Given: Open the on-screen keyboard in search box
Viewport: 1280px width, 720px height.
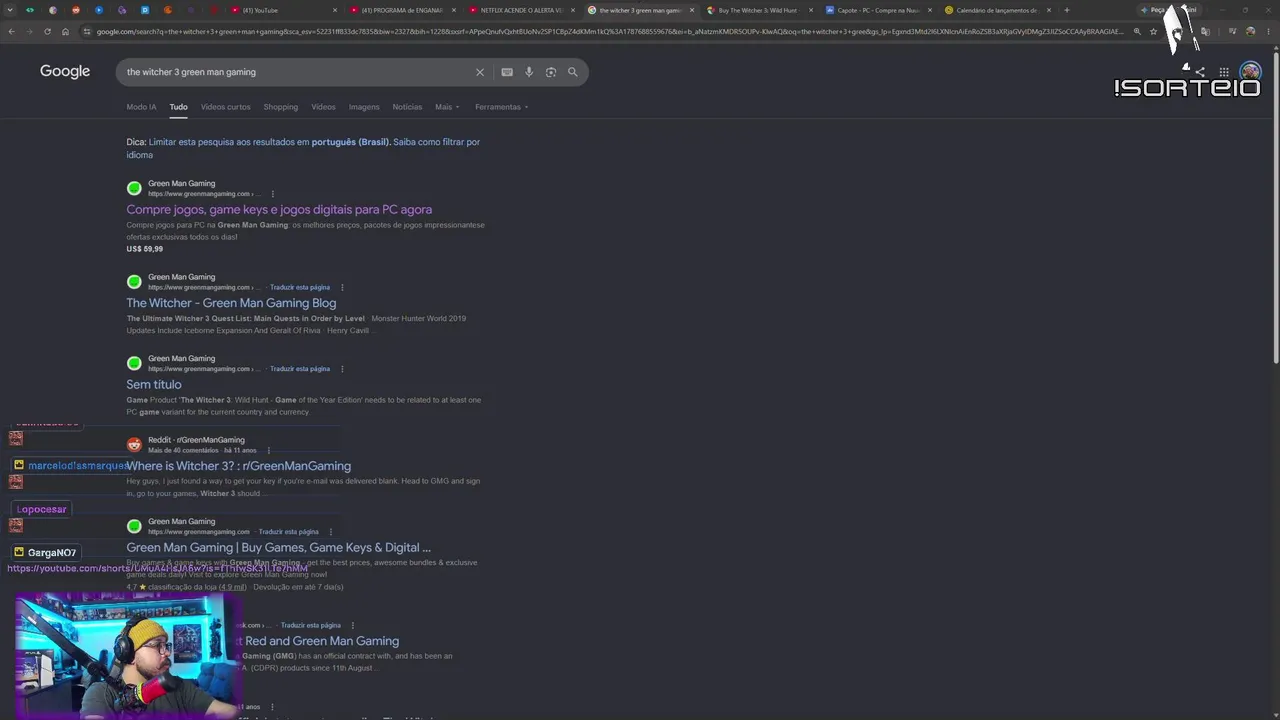Looking at the screenshot, I should click(x=507, y=72).
